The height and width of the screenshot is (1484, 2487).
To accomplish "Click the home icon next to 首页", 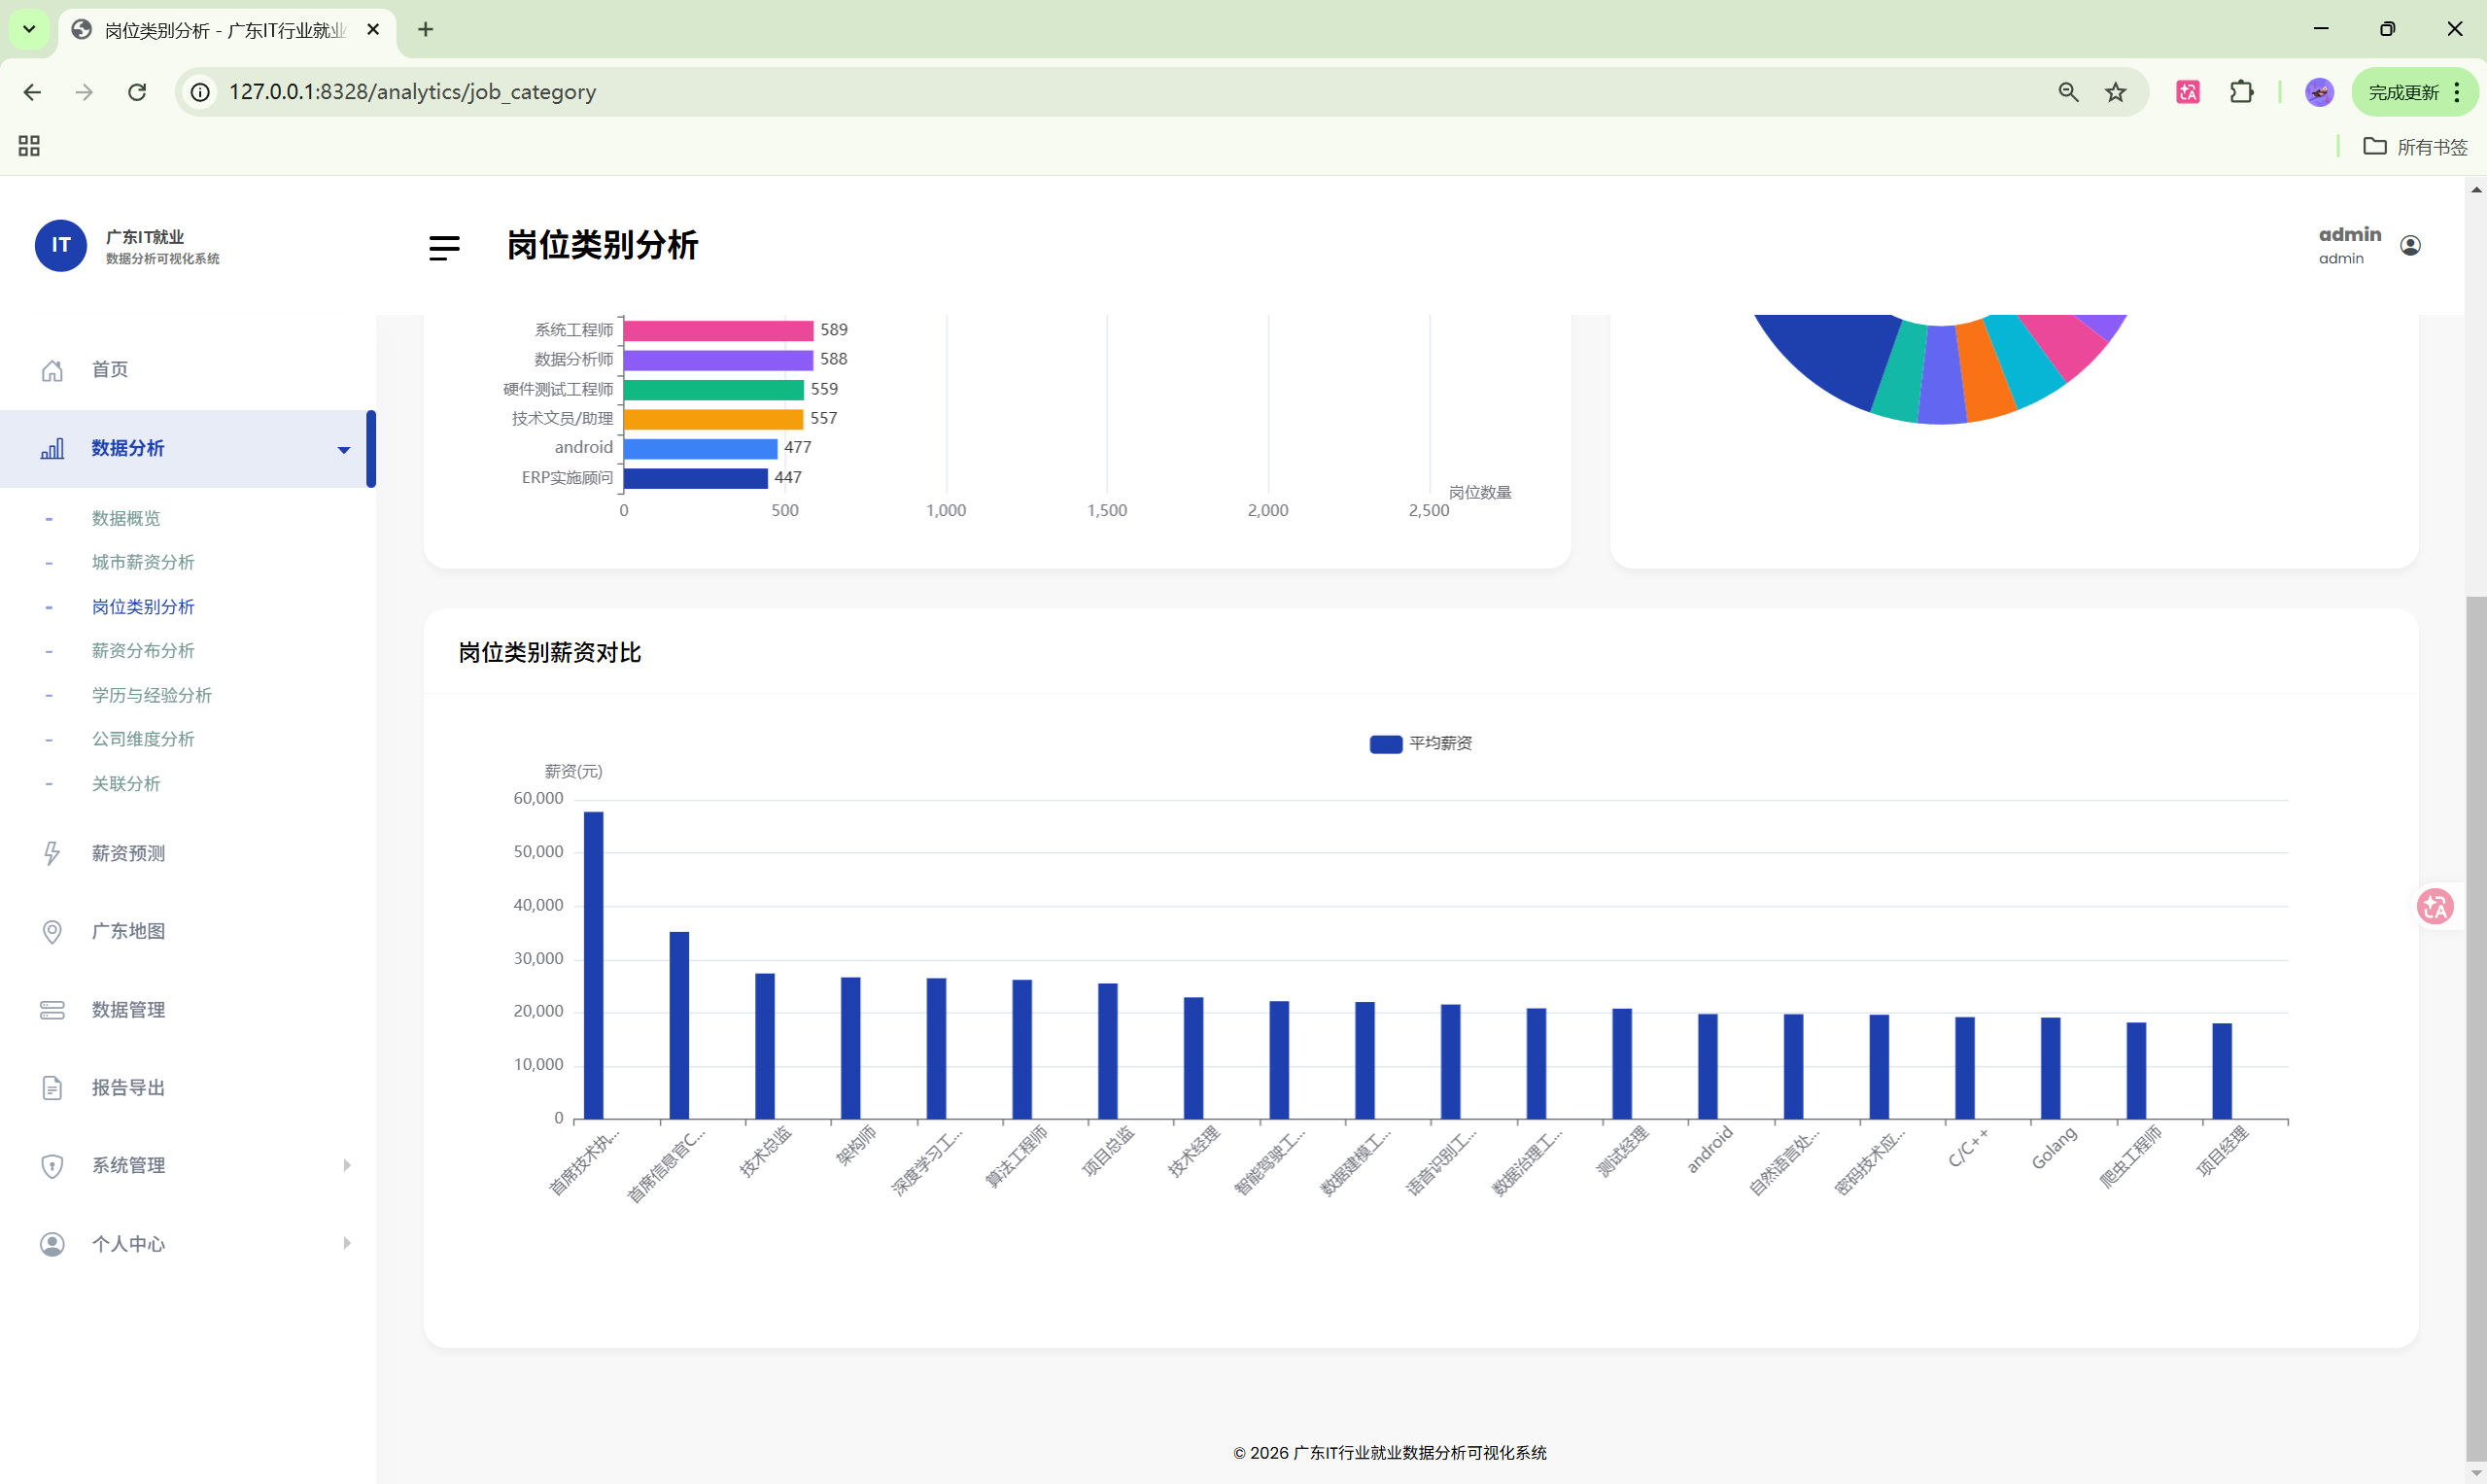I will tap(52, 371).
